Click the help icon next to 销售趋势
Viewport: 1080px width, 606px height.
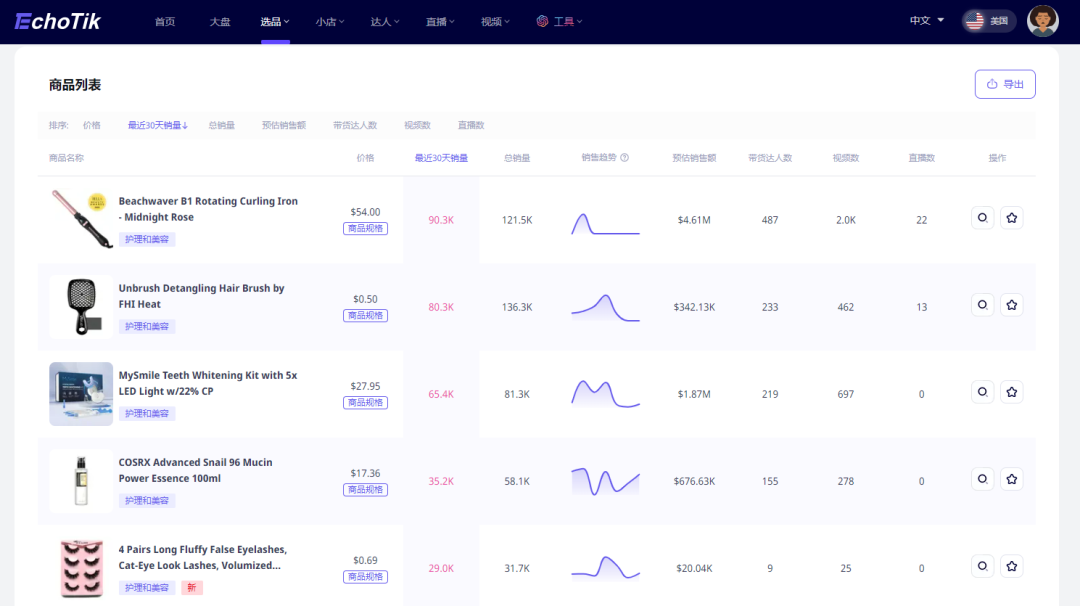(x=625, y=158)
